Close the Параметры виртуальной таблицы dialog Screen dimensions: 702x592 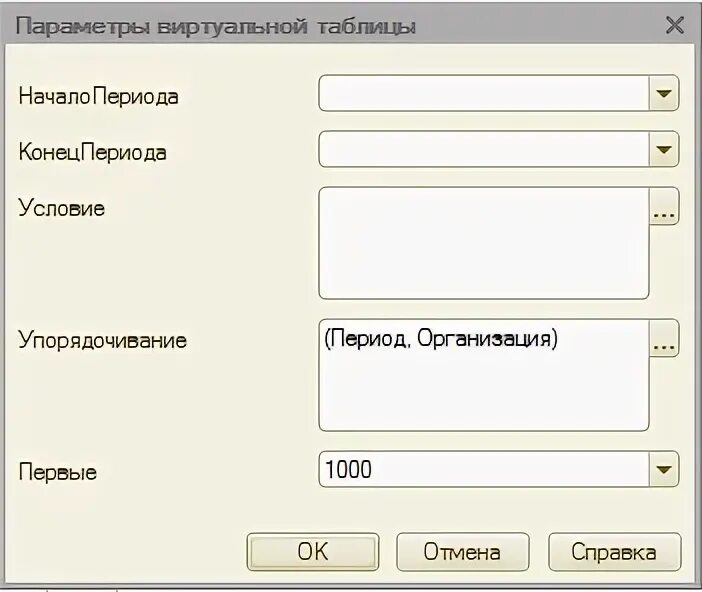click(x=675, y=25)
